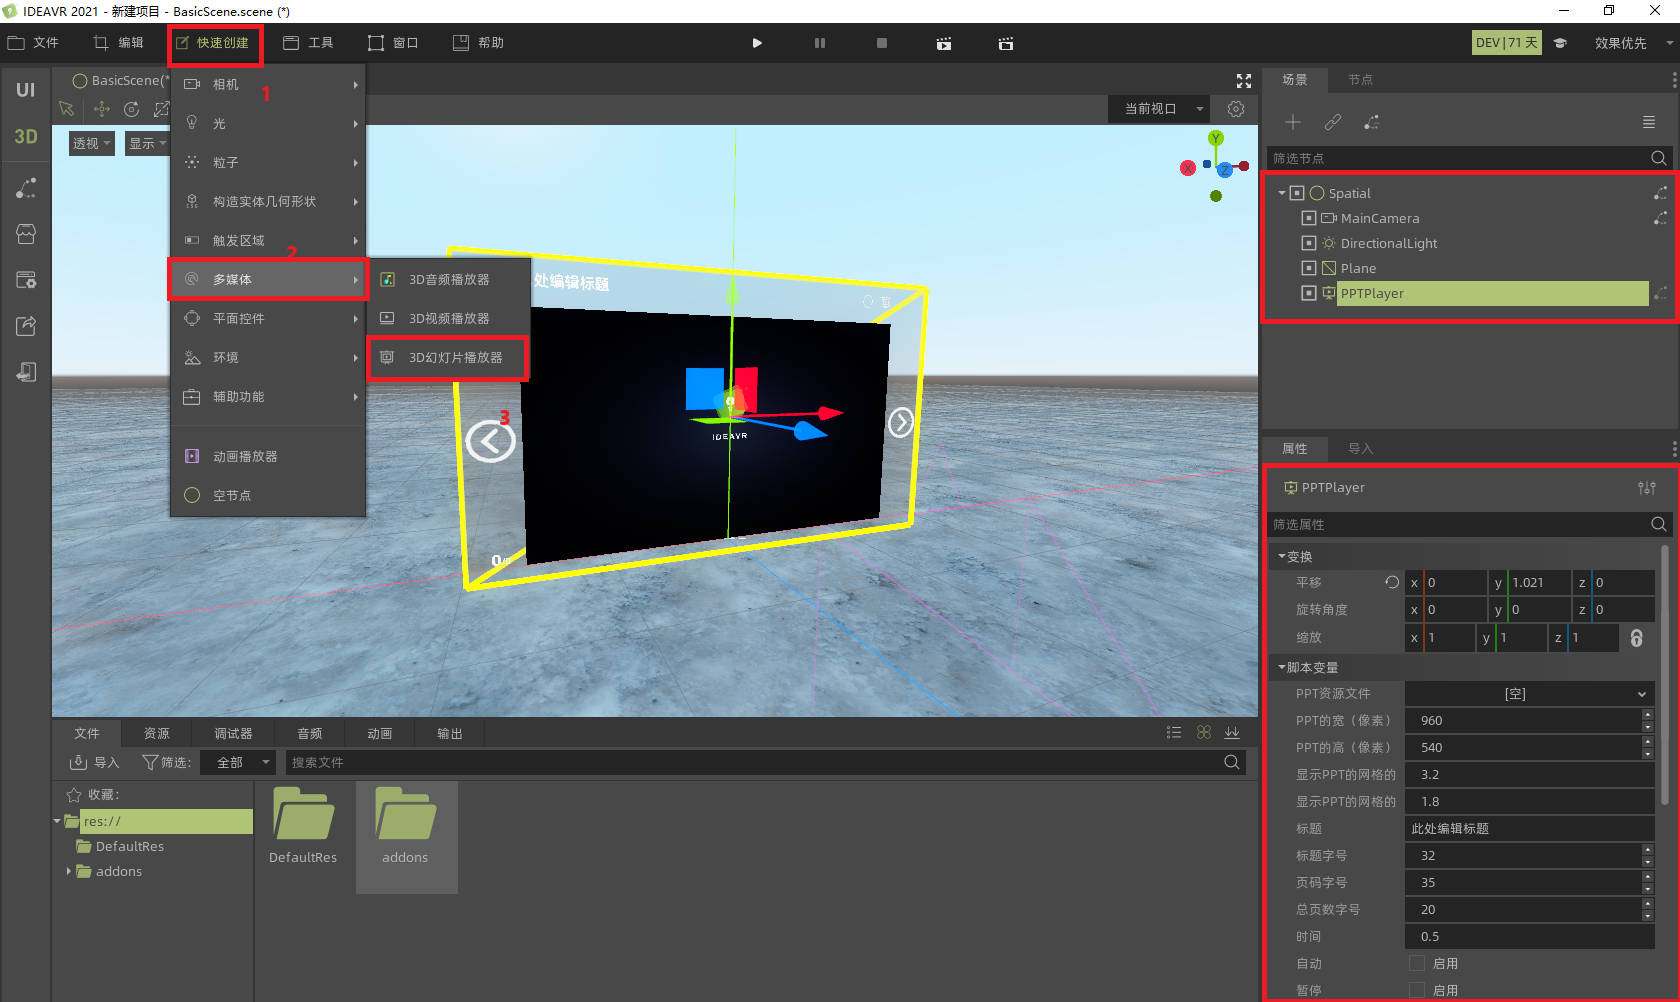
Task: Click the 搜索文件 search field
Action: coord(765,762)
